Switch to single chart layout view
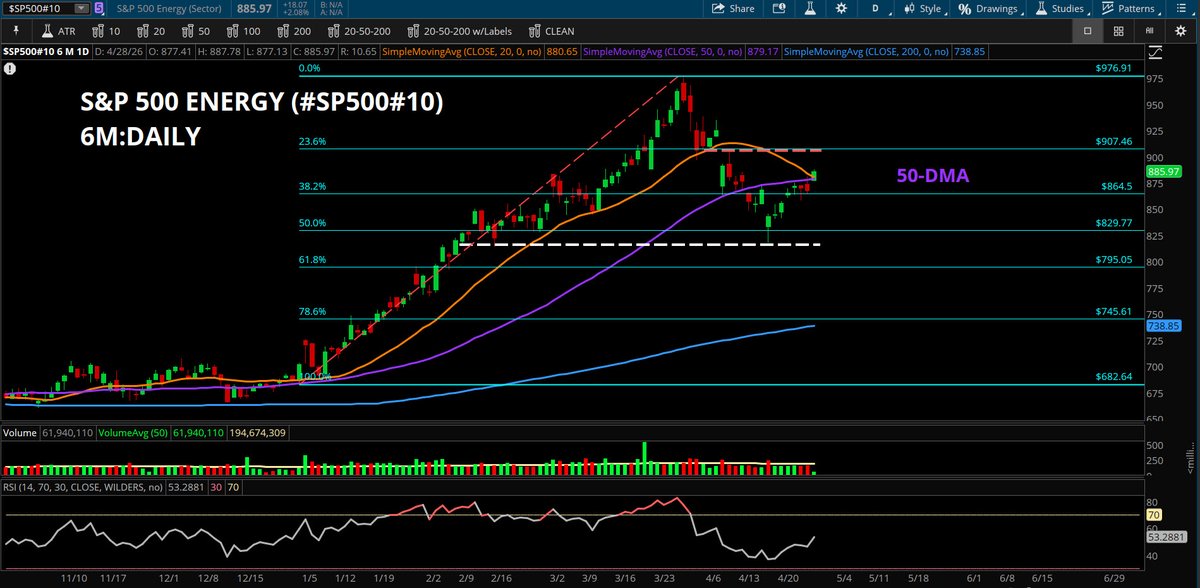 coord(1087,31)
